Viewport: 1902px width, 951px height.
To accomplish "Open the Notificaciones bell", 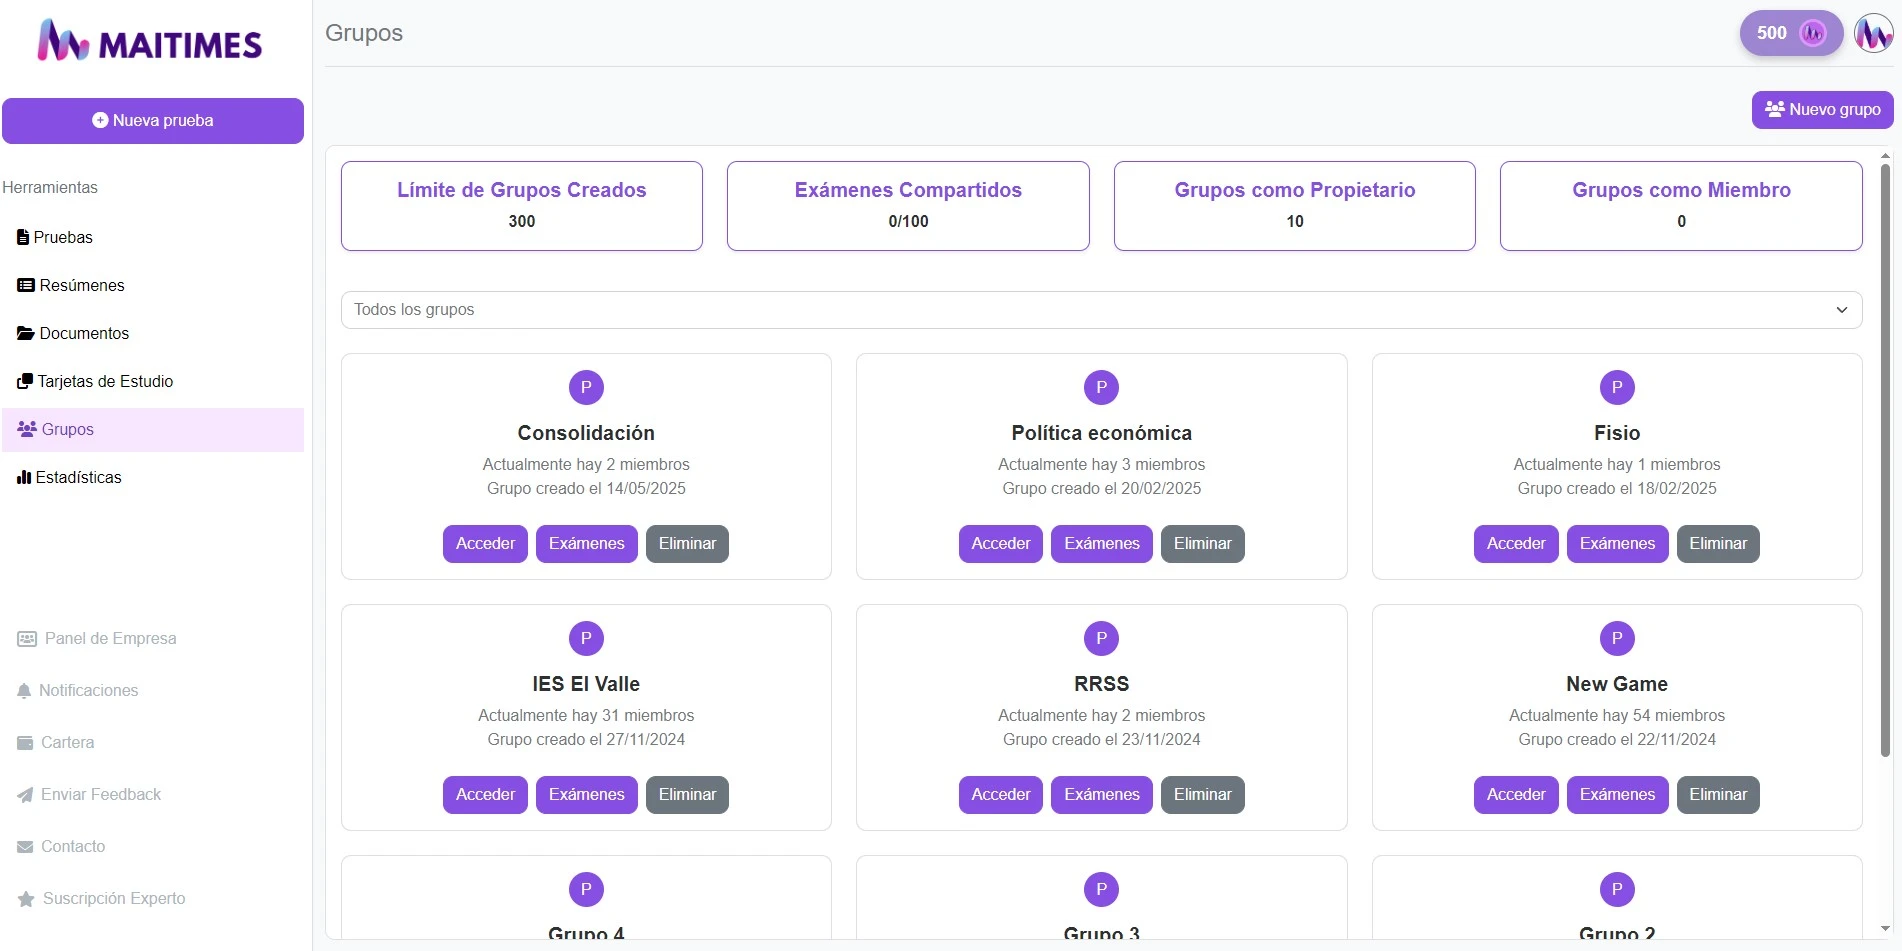I will [x=89, y=690].
